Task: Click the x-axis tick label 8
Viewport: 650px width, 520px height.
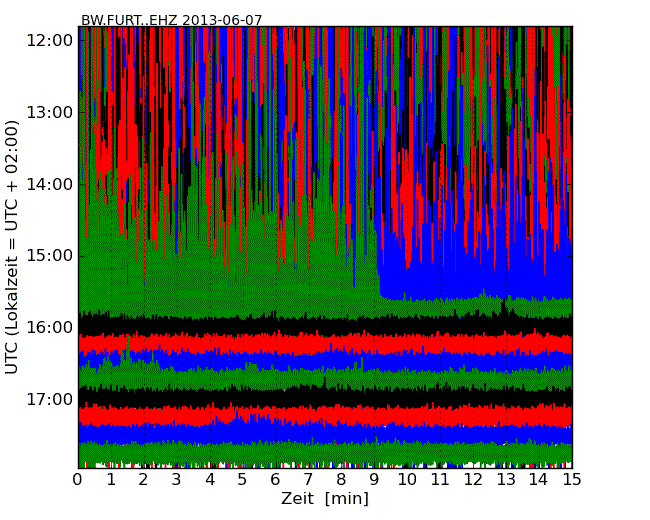Action: (341, 480)
